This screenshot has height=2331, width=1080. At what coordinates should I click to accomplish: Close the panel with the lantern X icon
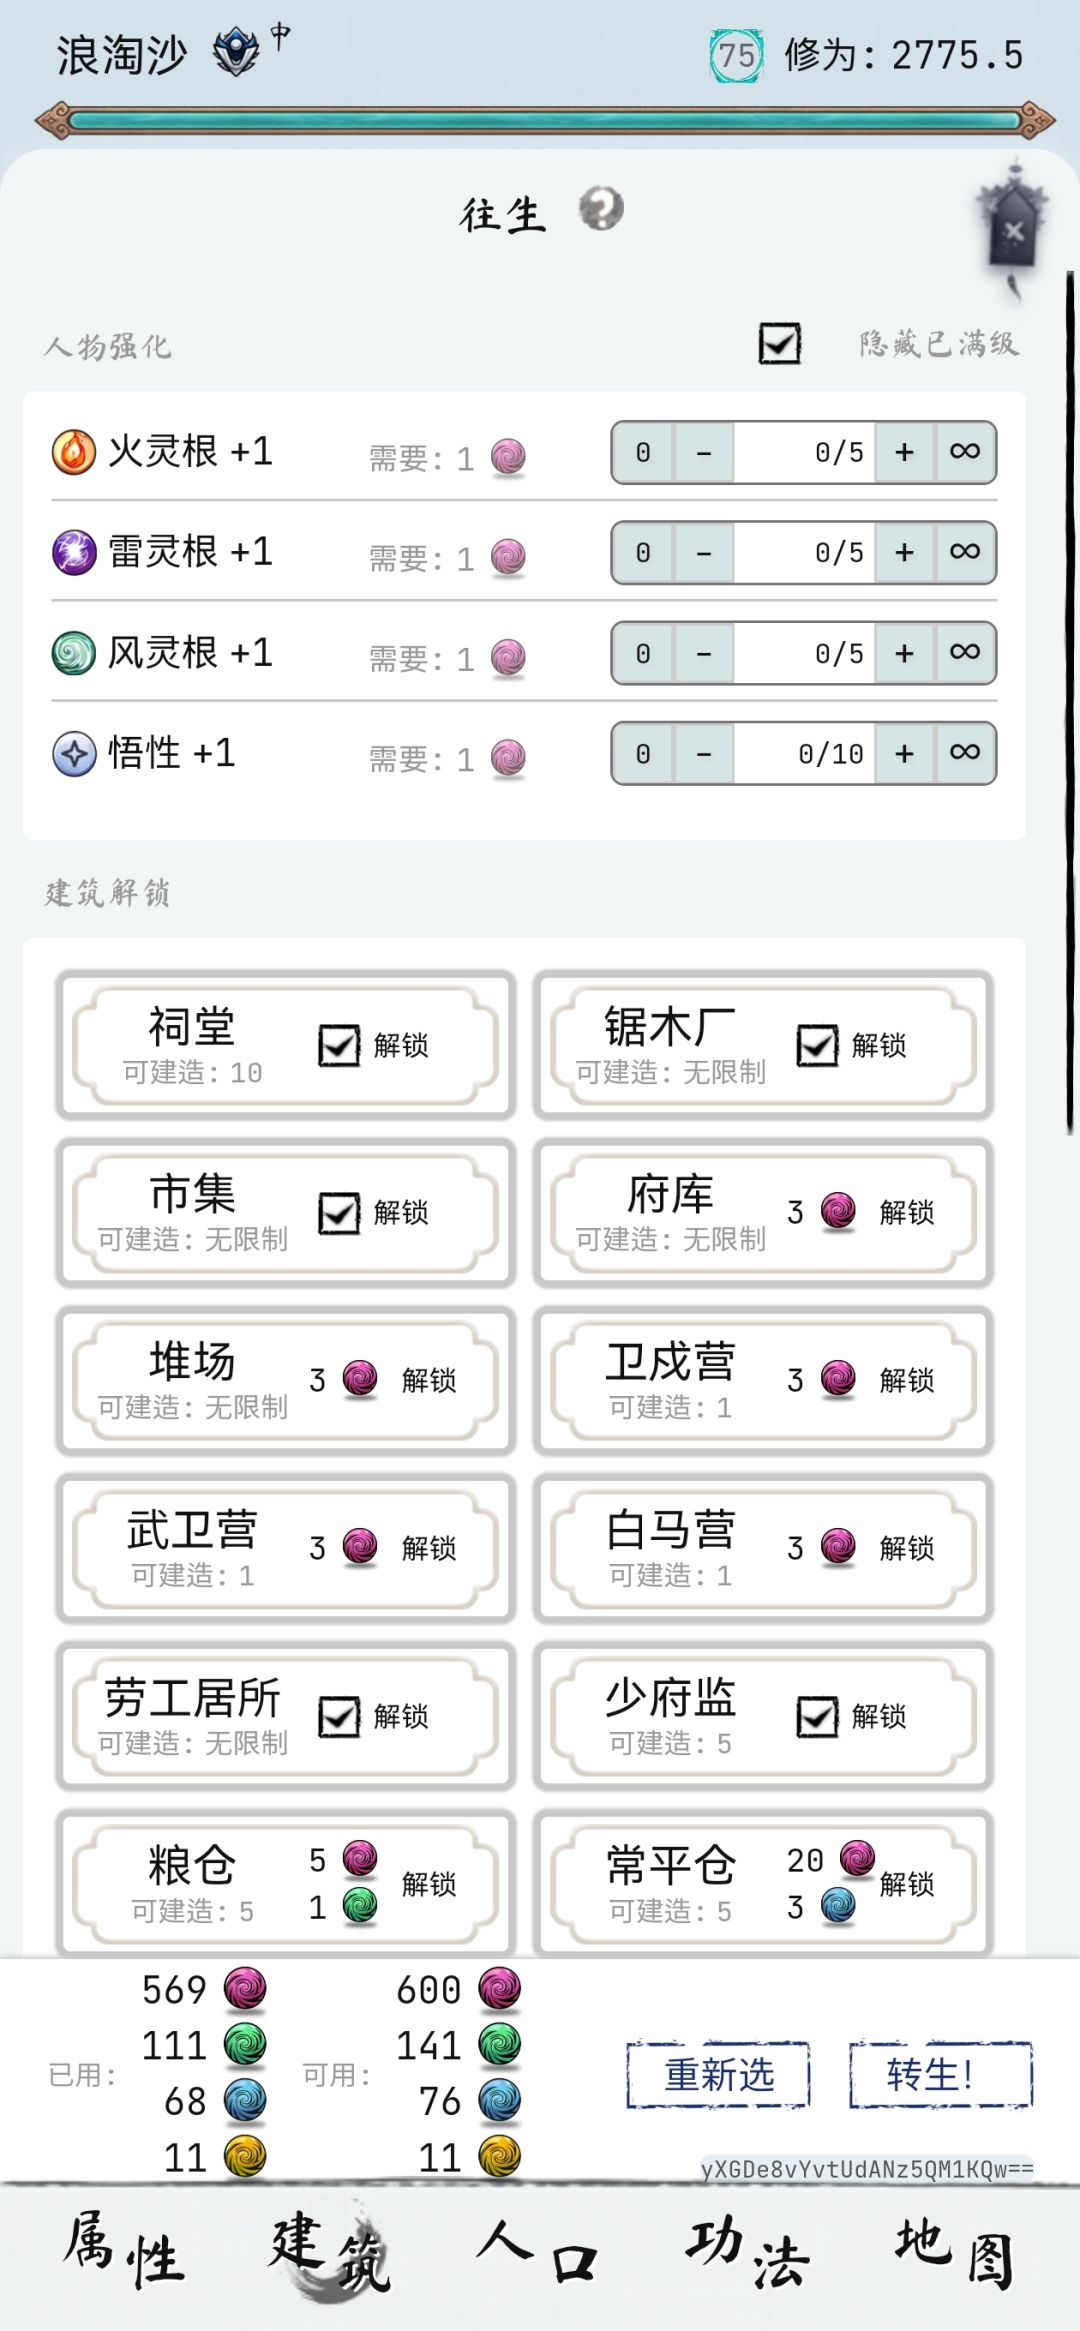(1013, 231)
